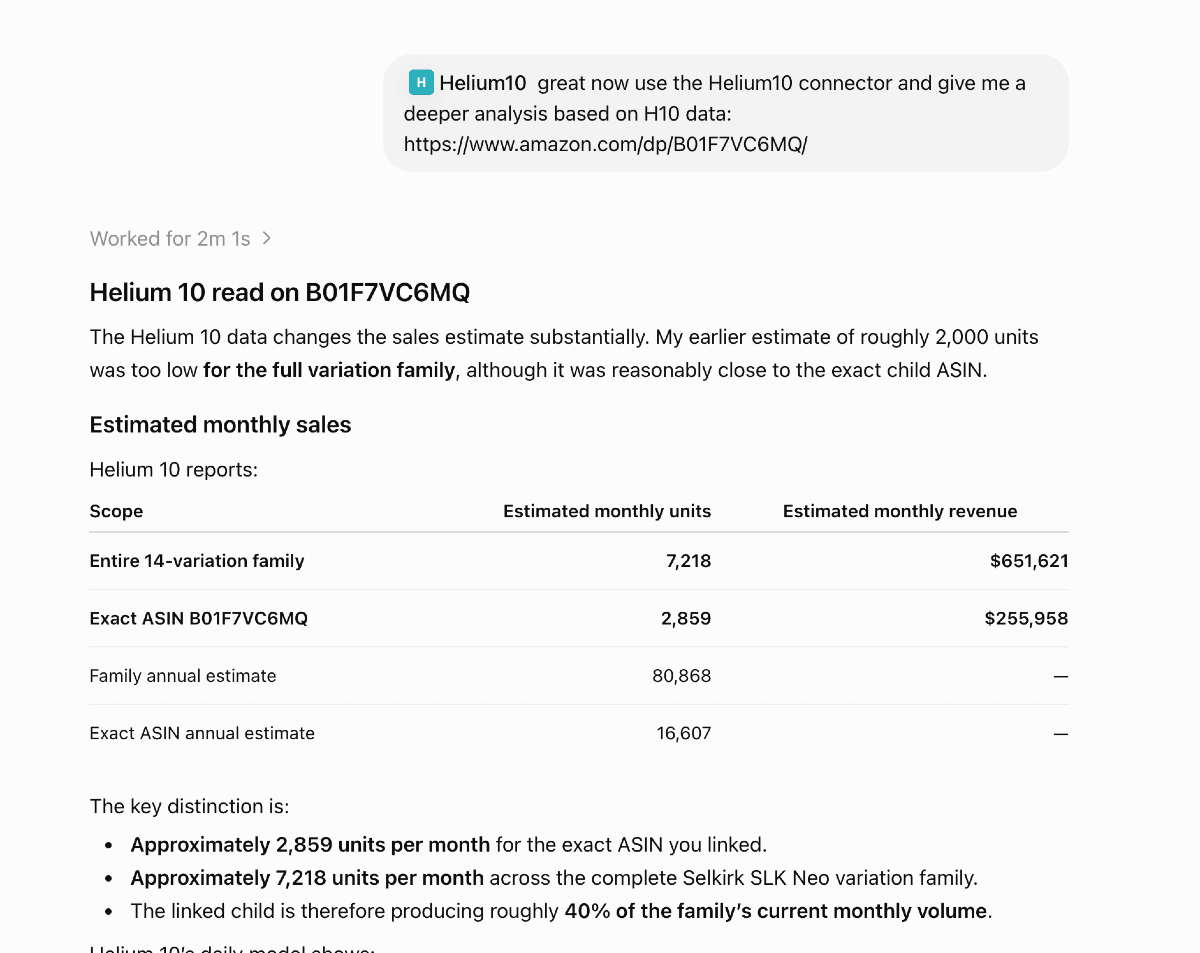Click the Scope column header
This screenshot has height=953, width=1200.
[116, 511]
